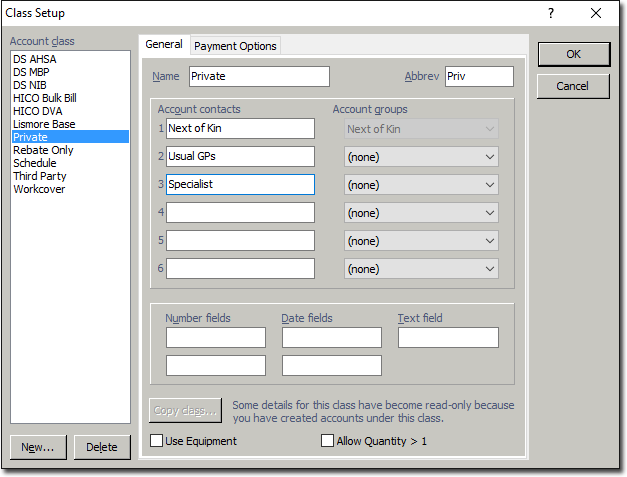Open account group dropdown for contact 6
This screenshot has width=627, height=477.
[x=420, y=269]
